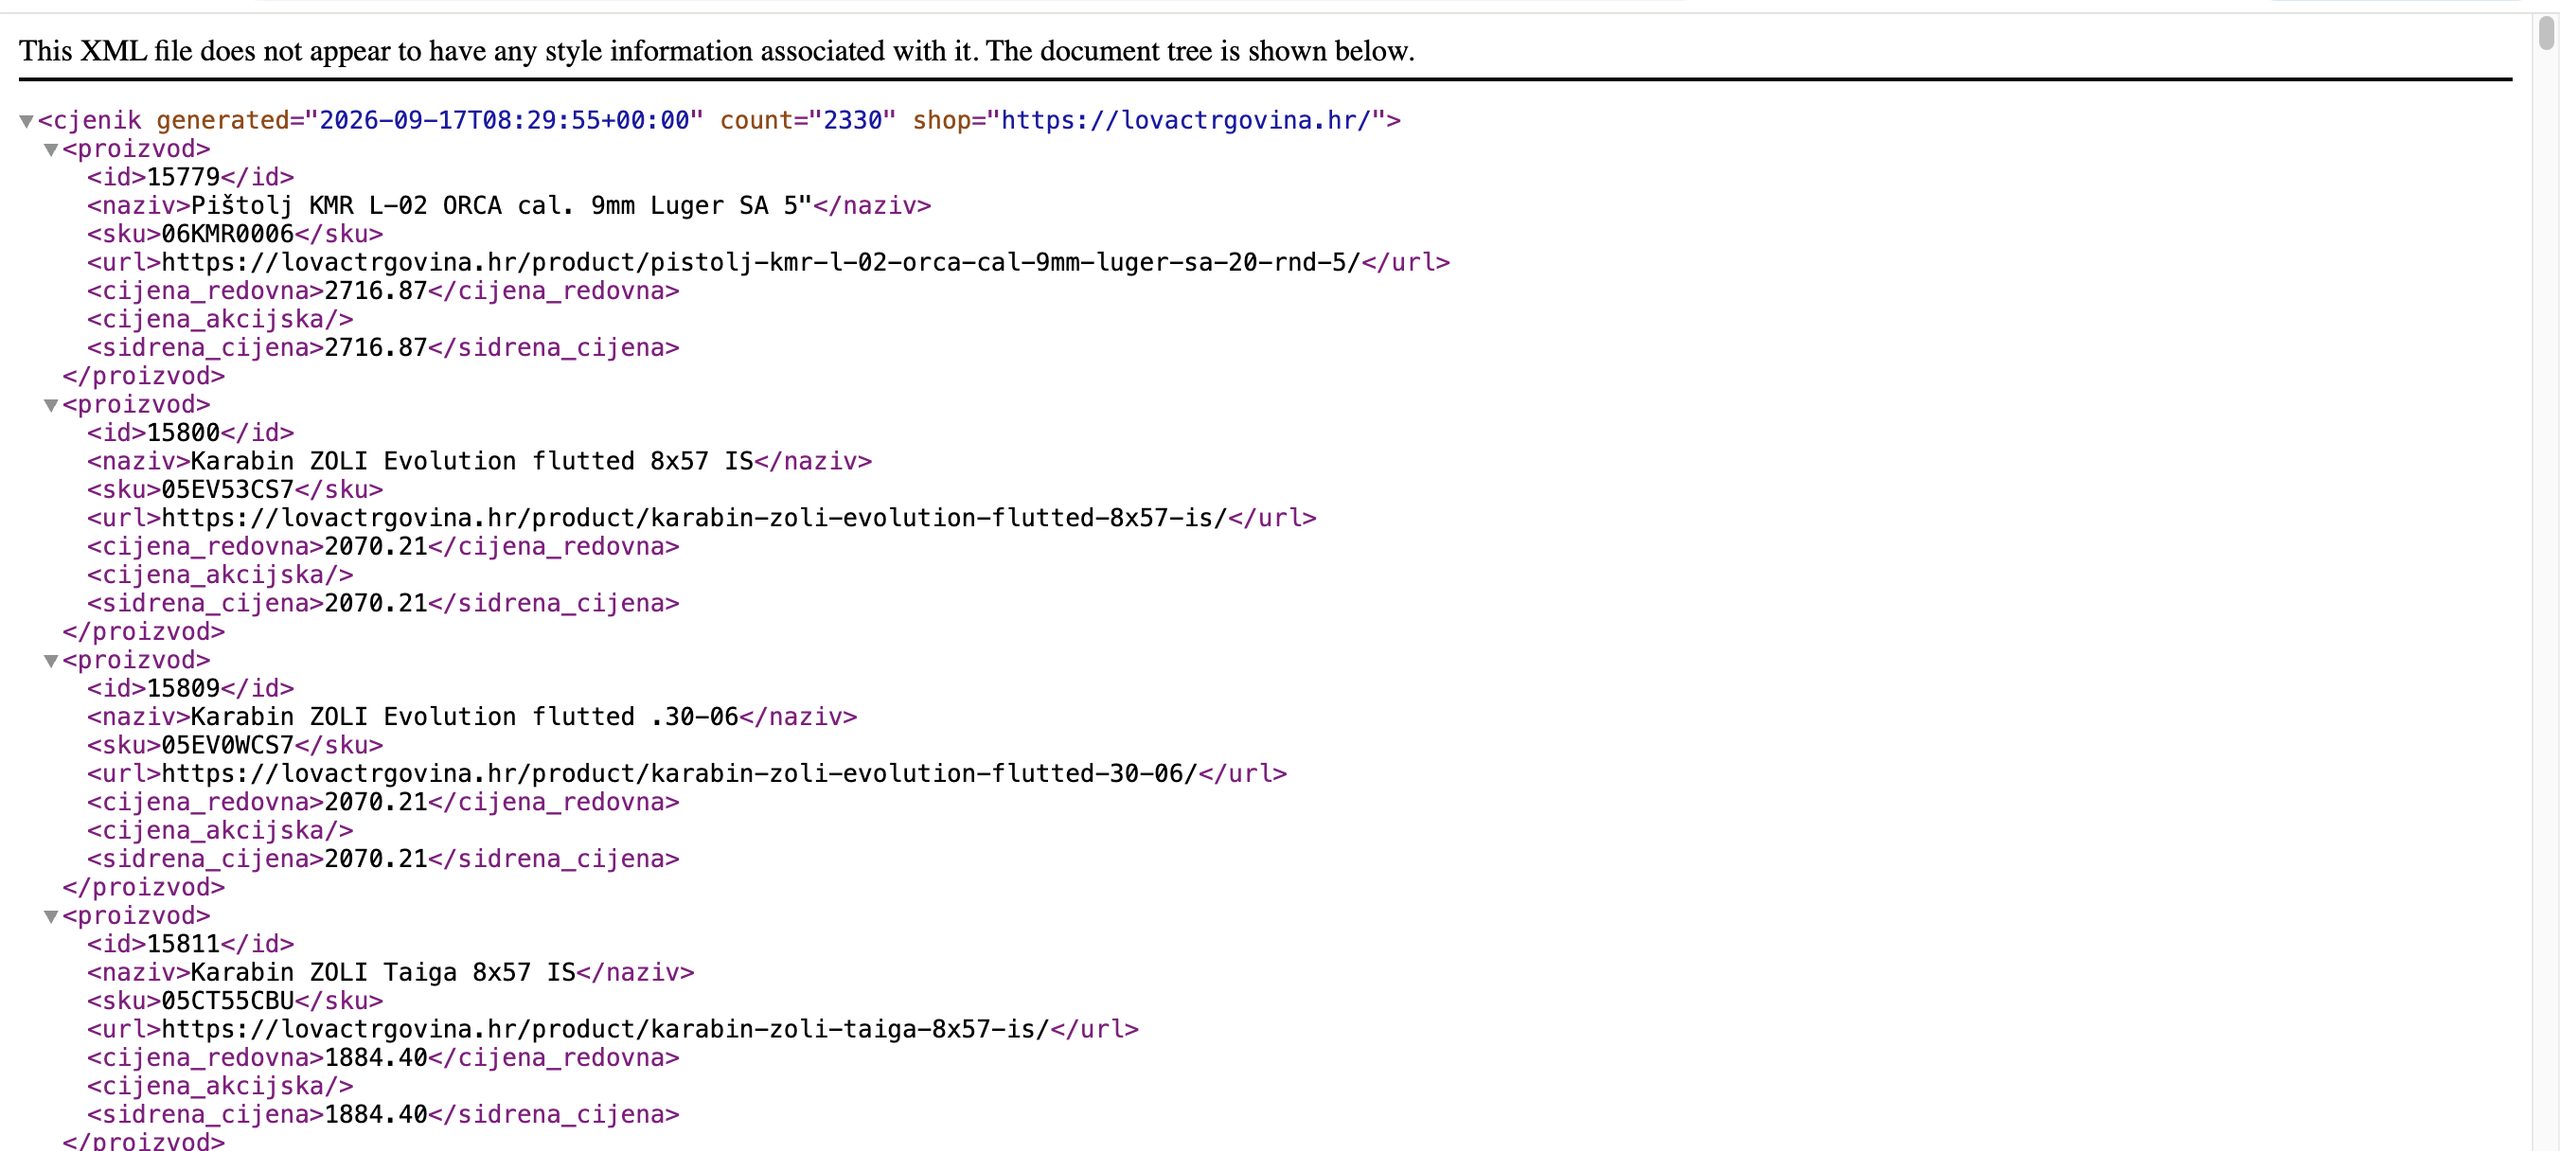Click the sku value 06KMR0006
This screenshot has width=2560, height=1151.
point(227,234)
